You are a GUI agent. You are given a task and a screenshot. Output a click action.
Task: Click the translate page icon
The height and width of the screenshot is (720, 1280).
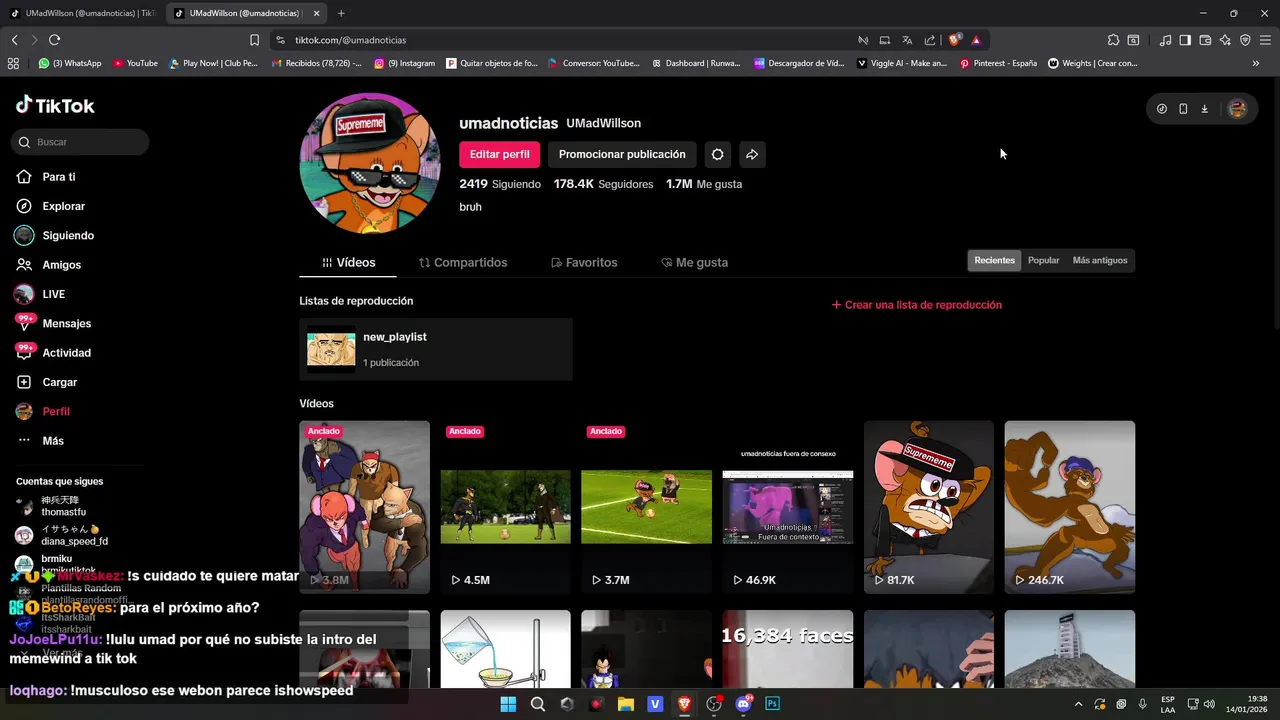[907, 40]
